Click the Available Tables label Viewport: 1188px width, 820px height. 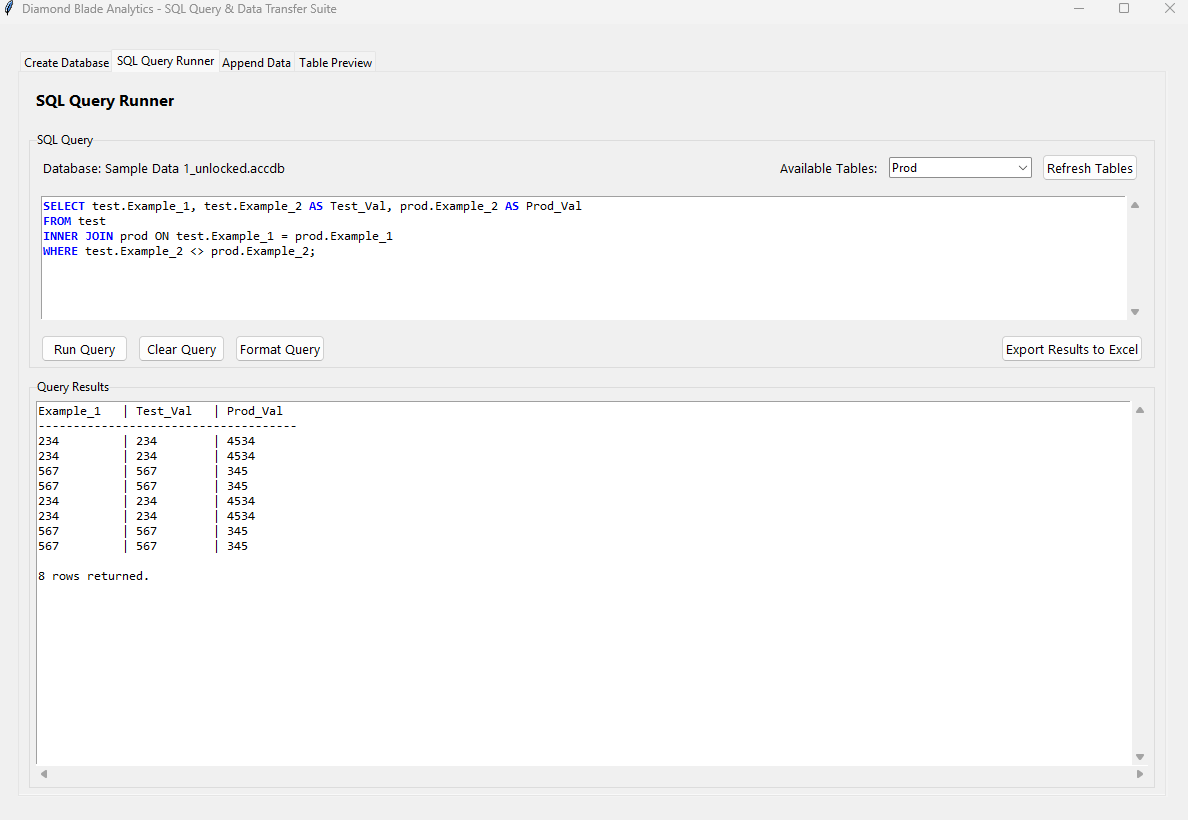pyautogui.click(x=828, y=168)
